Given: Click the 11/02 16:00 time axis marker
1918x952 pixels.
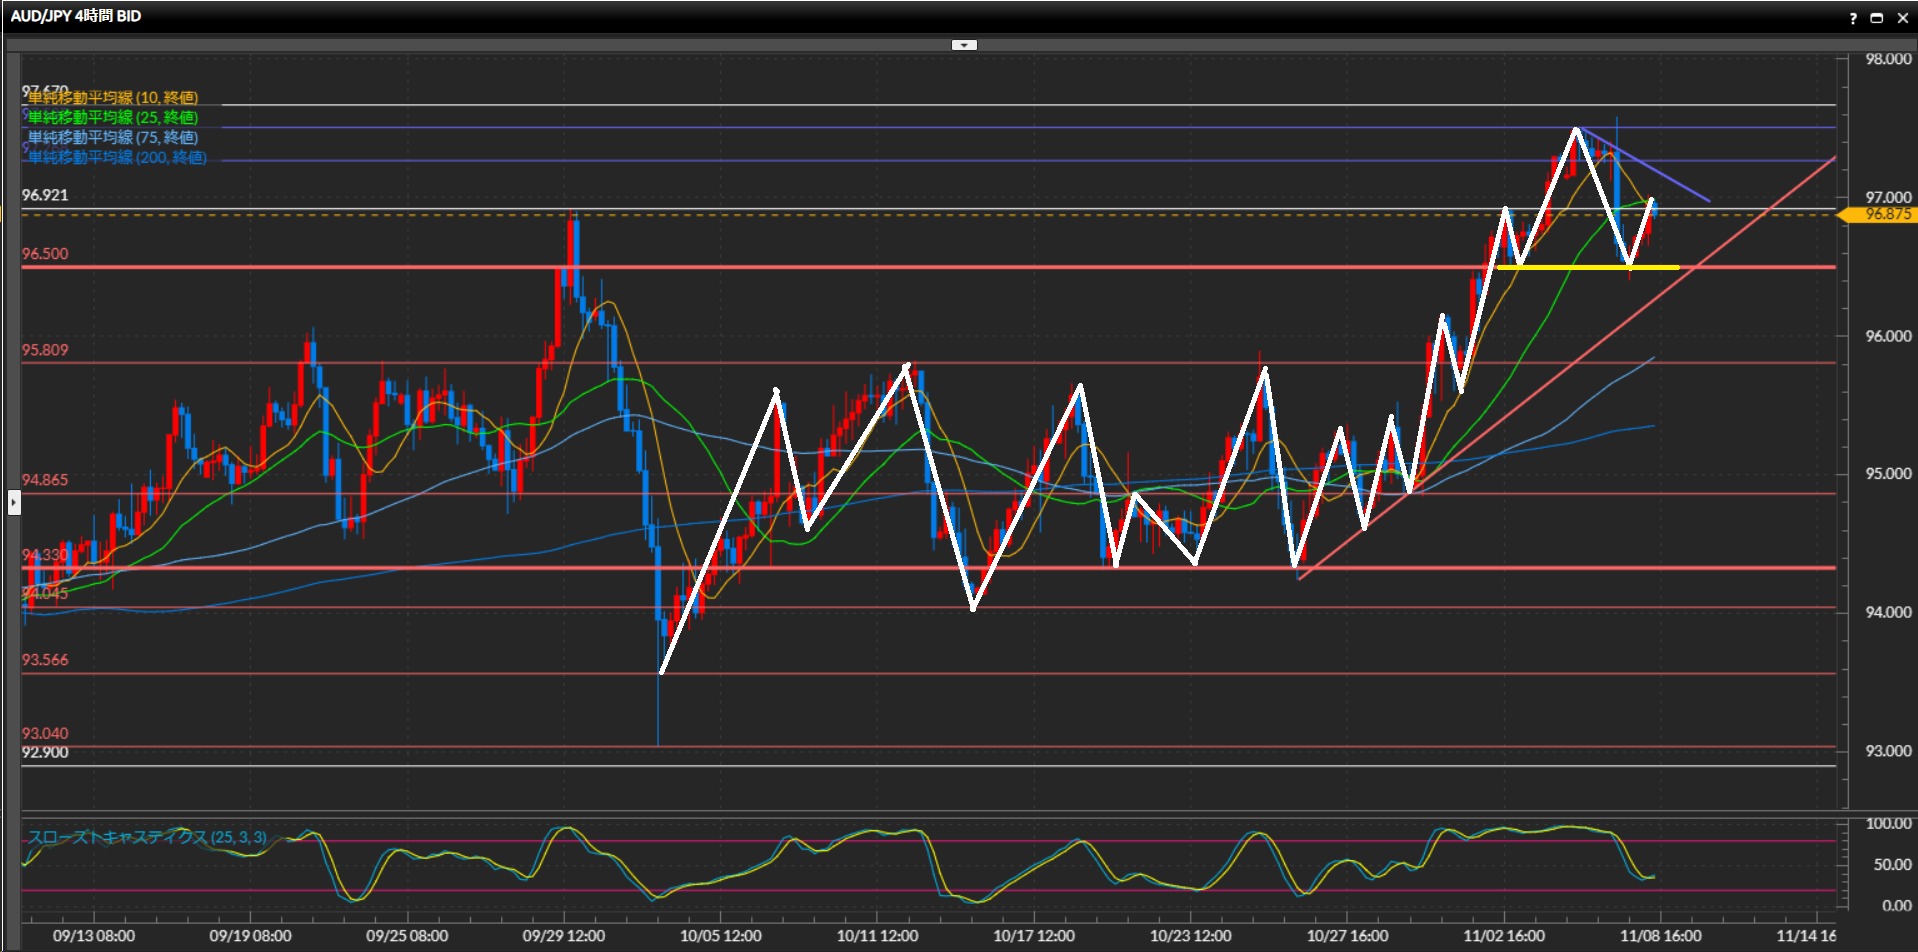Looking at the screenshot, I should pyautogui.click(x=1503, y=936).
